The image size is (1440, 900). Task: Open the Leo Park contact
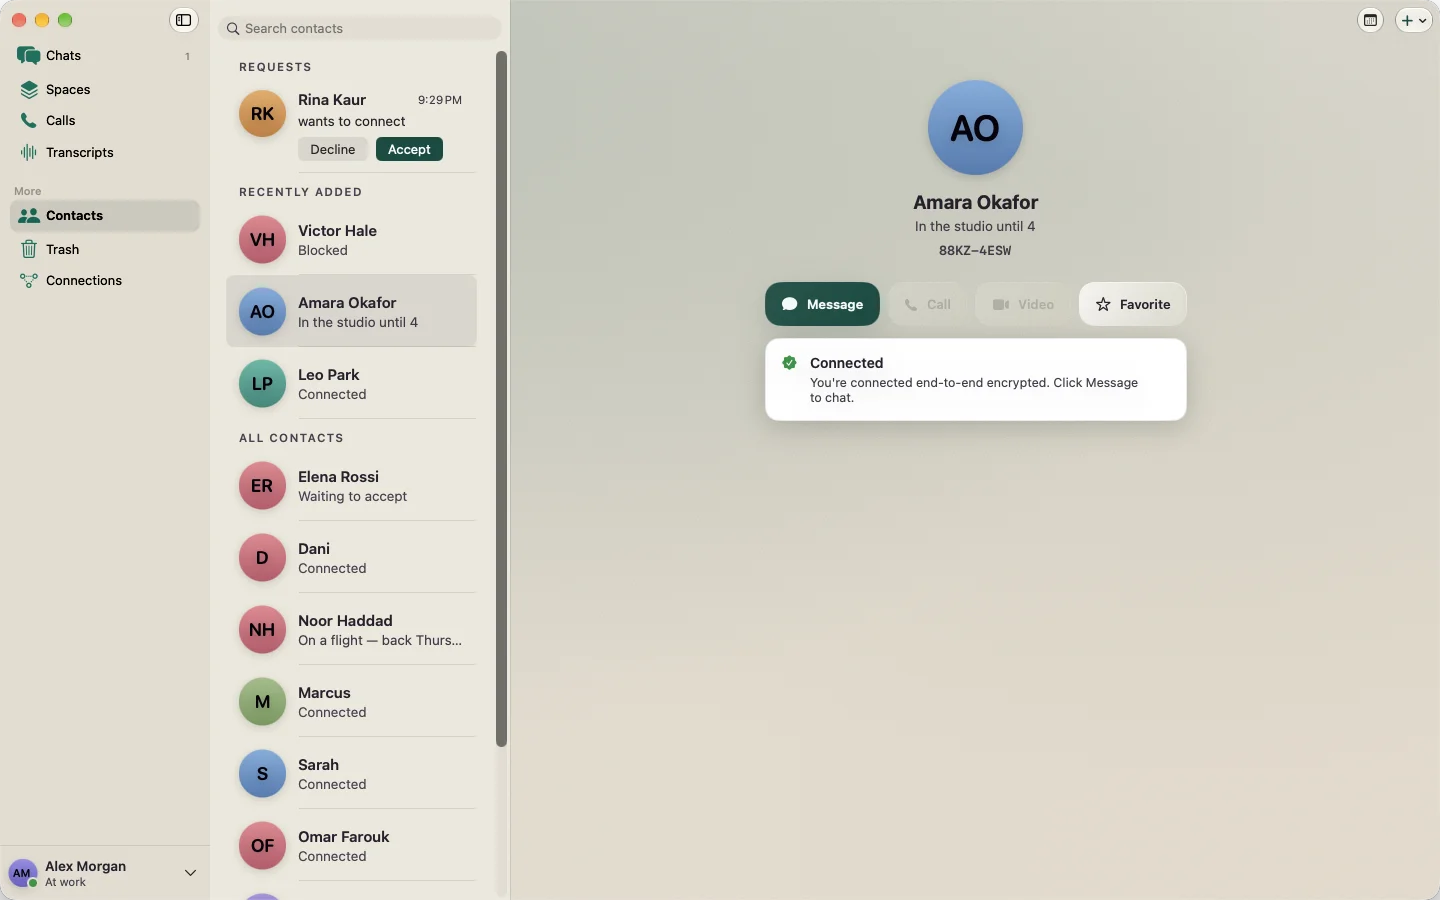(x=352, y=384)
